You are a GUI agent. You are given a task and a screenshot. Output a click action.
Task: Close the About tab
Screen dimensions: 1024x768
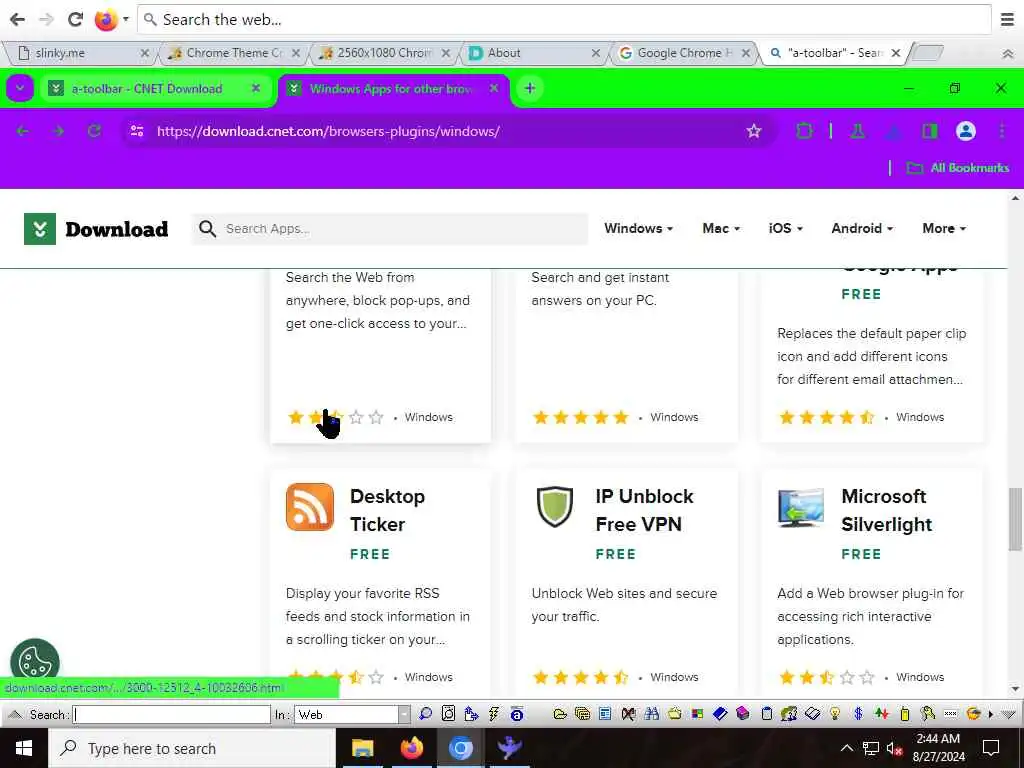tap(596, 53)
